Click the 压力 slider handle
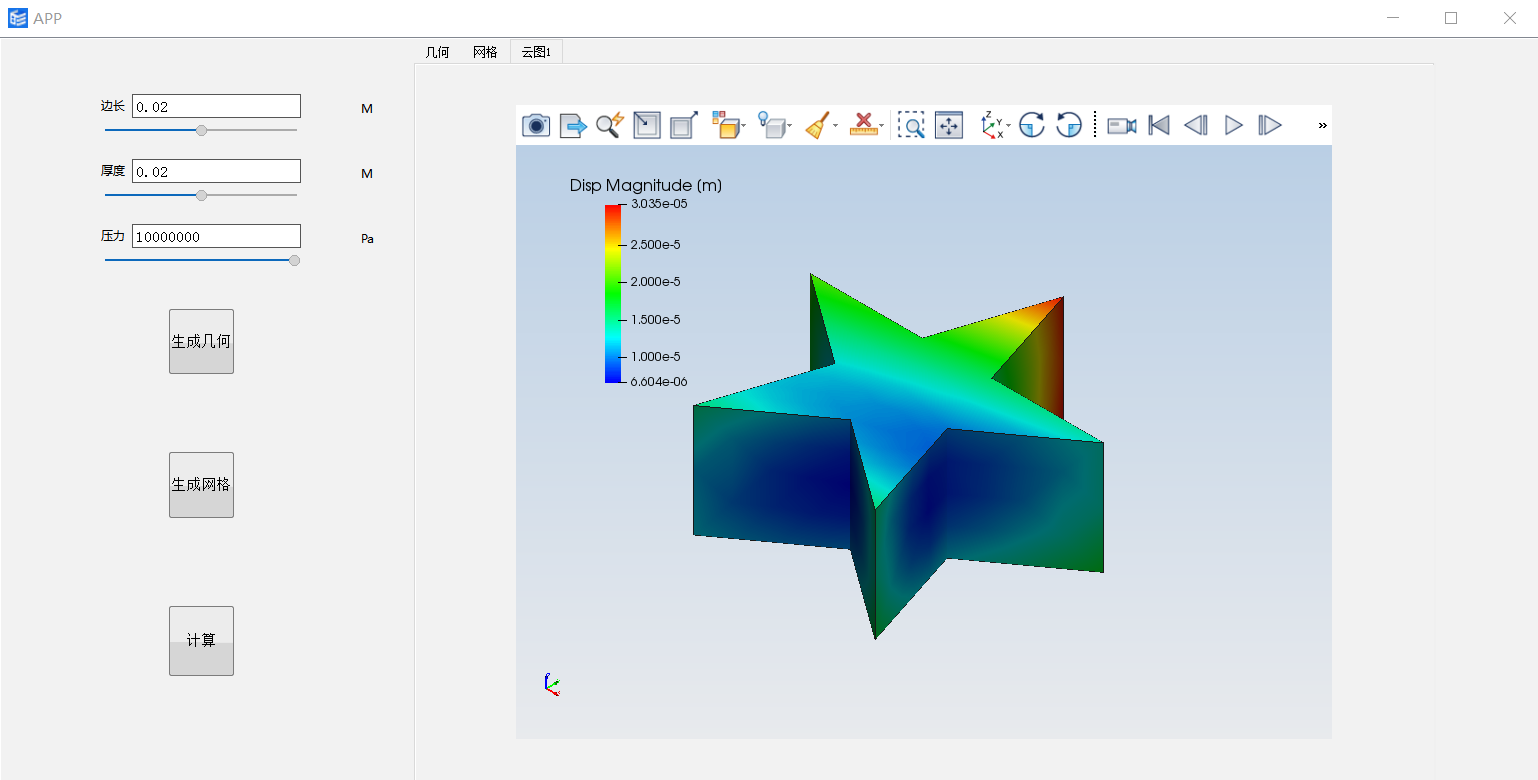Image resolution: width=1538 pixels, height=780 pixels. [294, 260]
